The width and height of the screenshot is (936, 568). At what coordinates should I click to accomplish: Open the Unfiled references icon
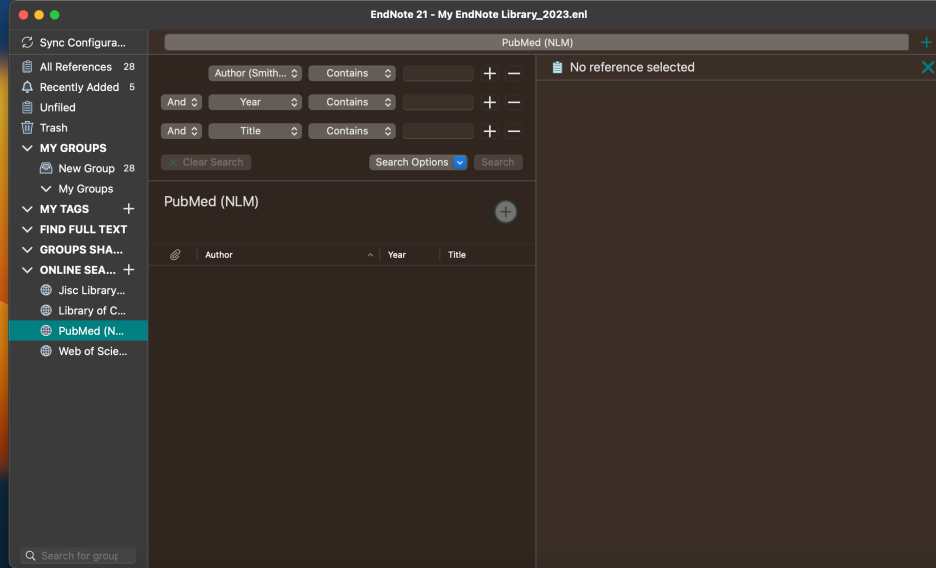27,107
